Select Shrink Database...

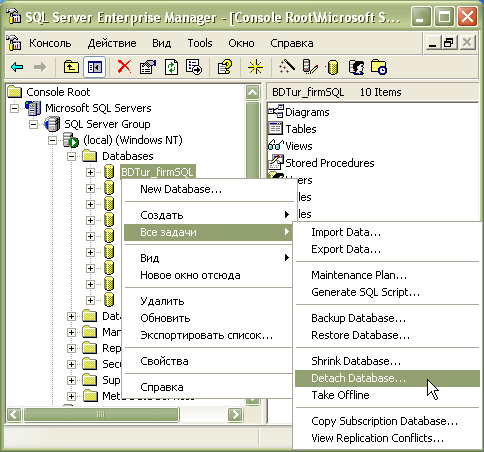[387, 361]
